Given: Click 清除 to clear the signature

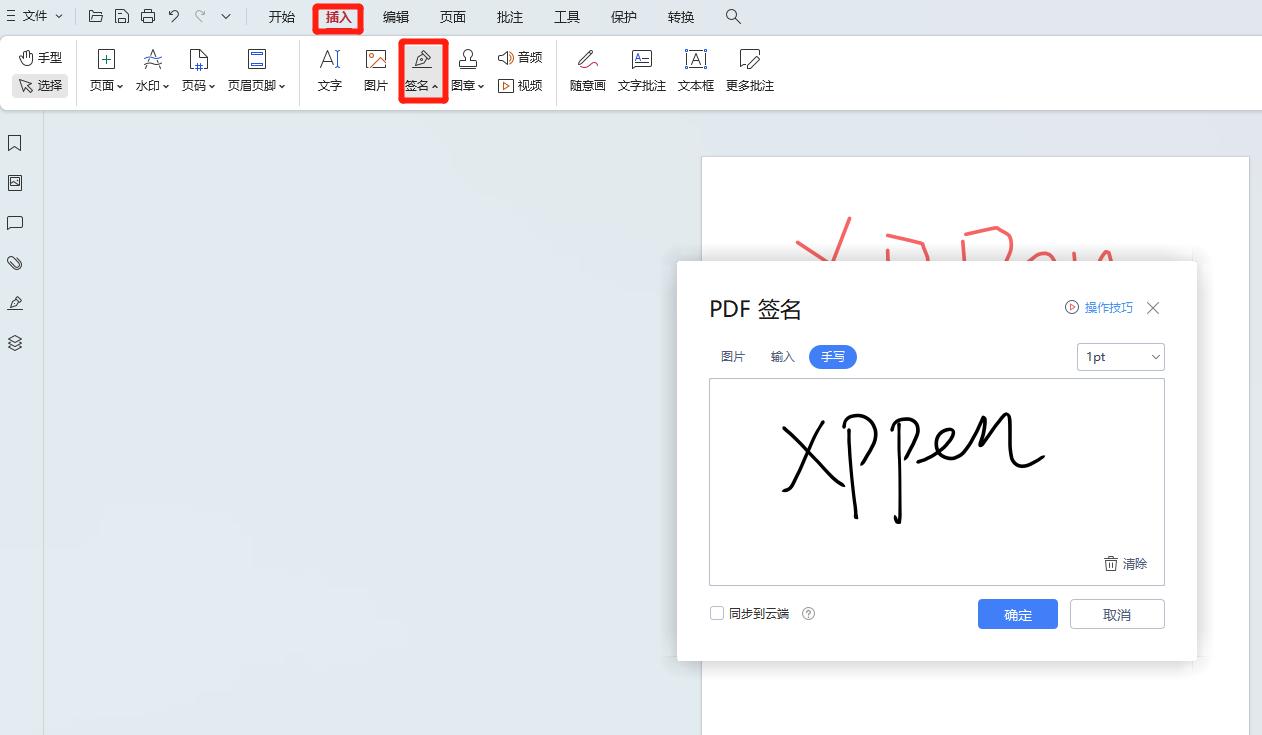Looking at the screenshot, I should pyautogui.click(x=1125, y=564).
